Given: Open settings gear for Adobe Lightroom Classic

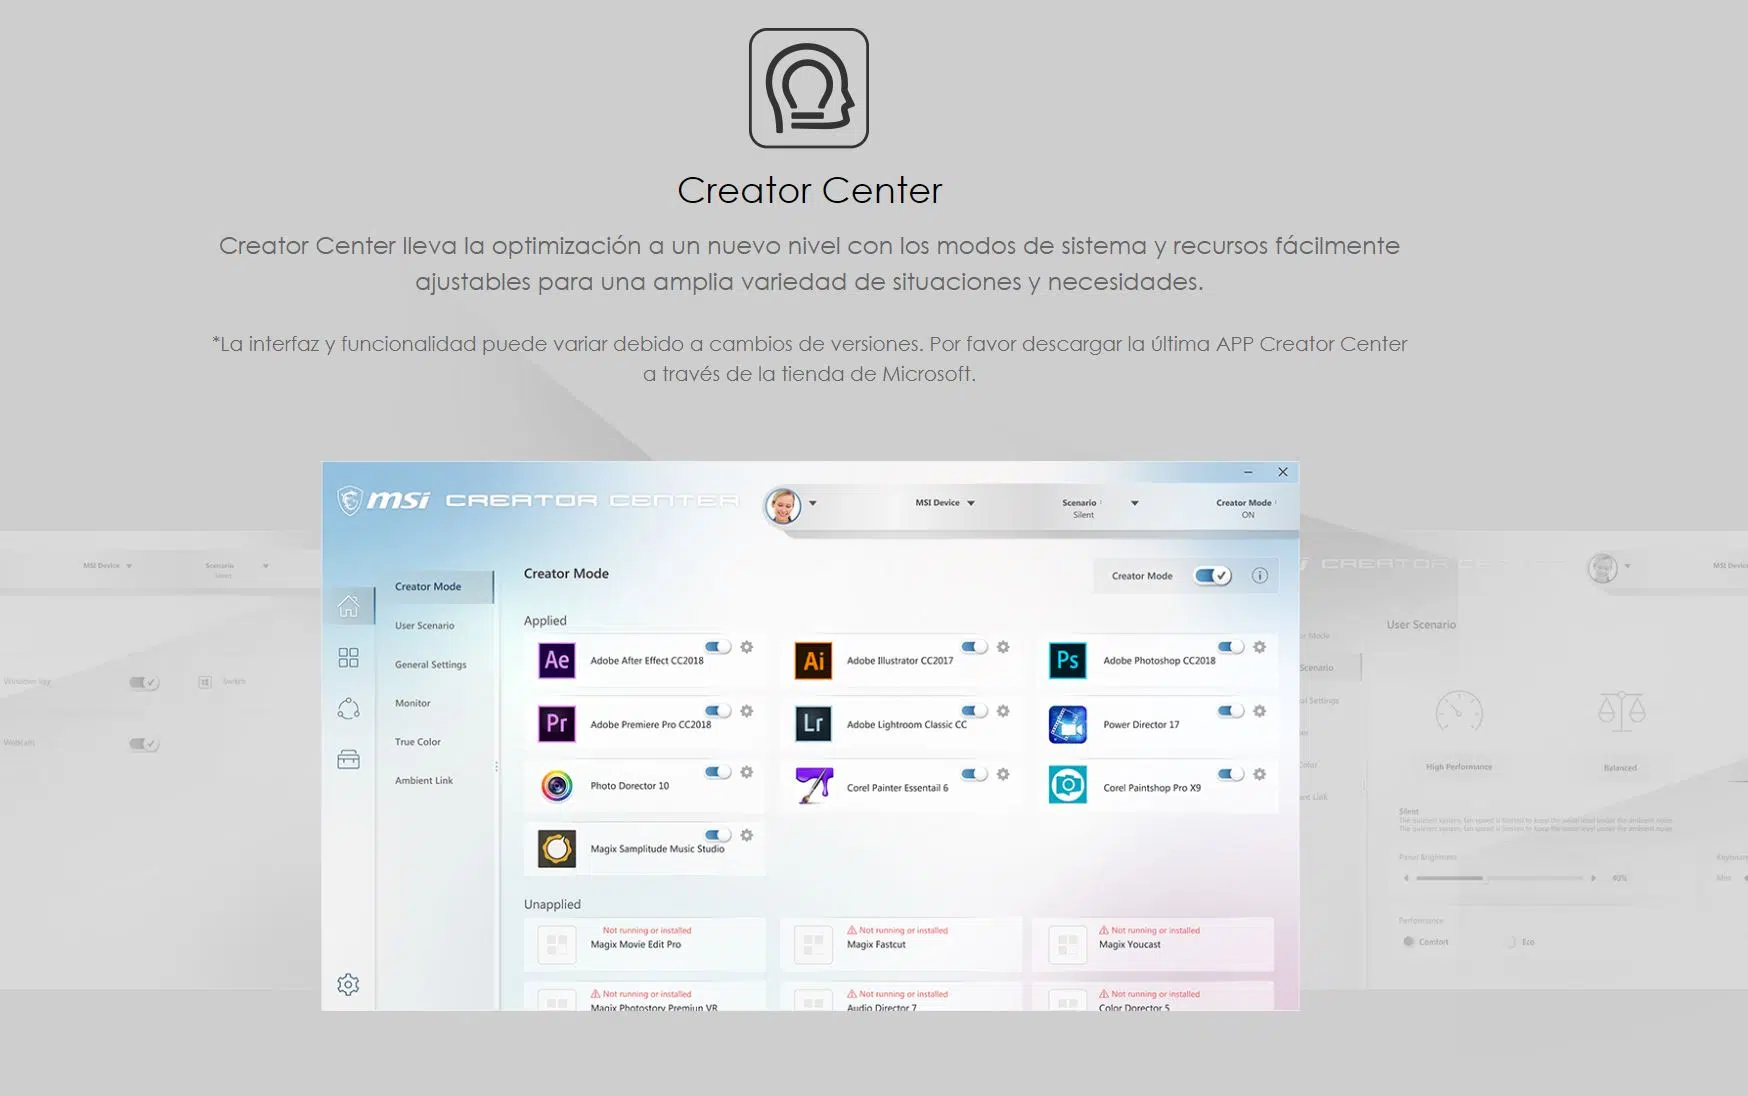Looking at the screenshot, I should click(1003, 711).
